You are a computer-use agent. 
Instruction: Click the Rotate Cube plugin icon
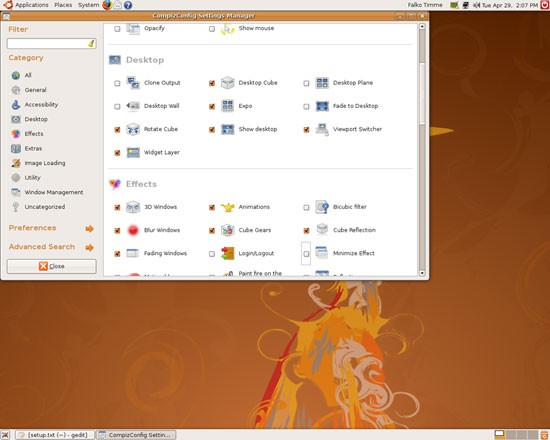tap(133, 129)
